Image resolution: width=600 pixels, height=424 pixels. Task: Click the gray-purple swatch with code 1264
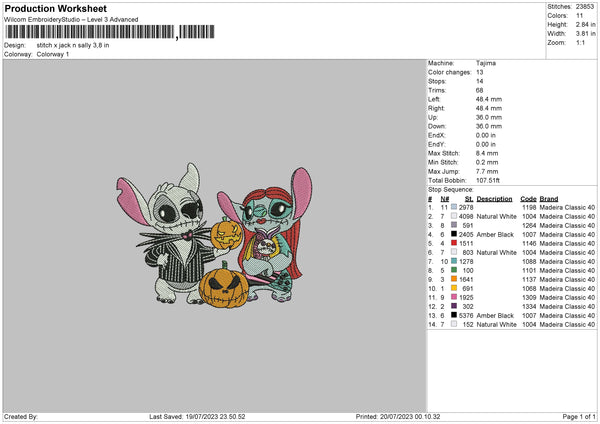tap(454, 225)
